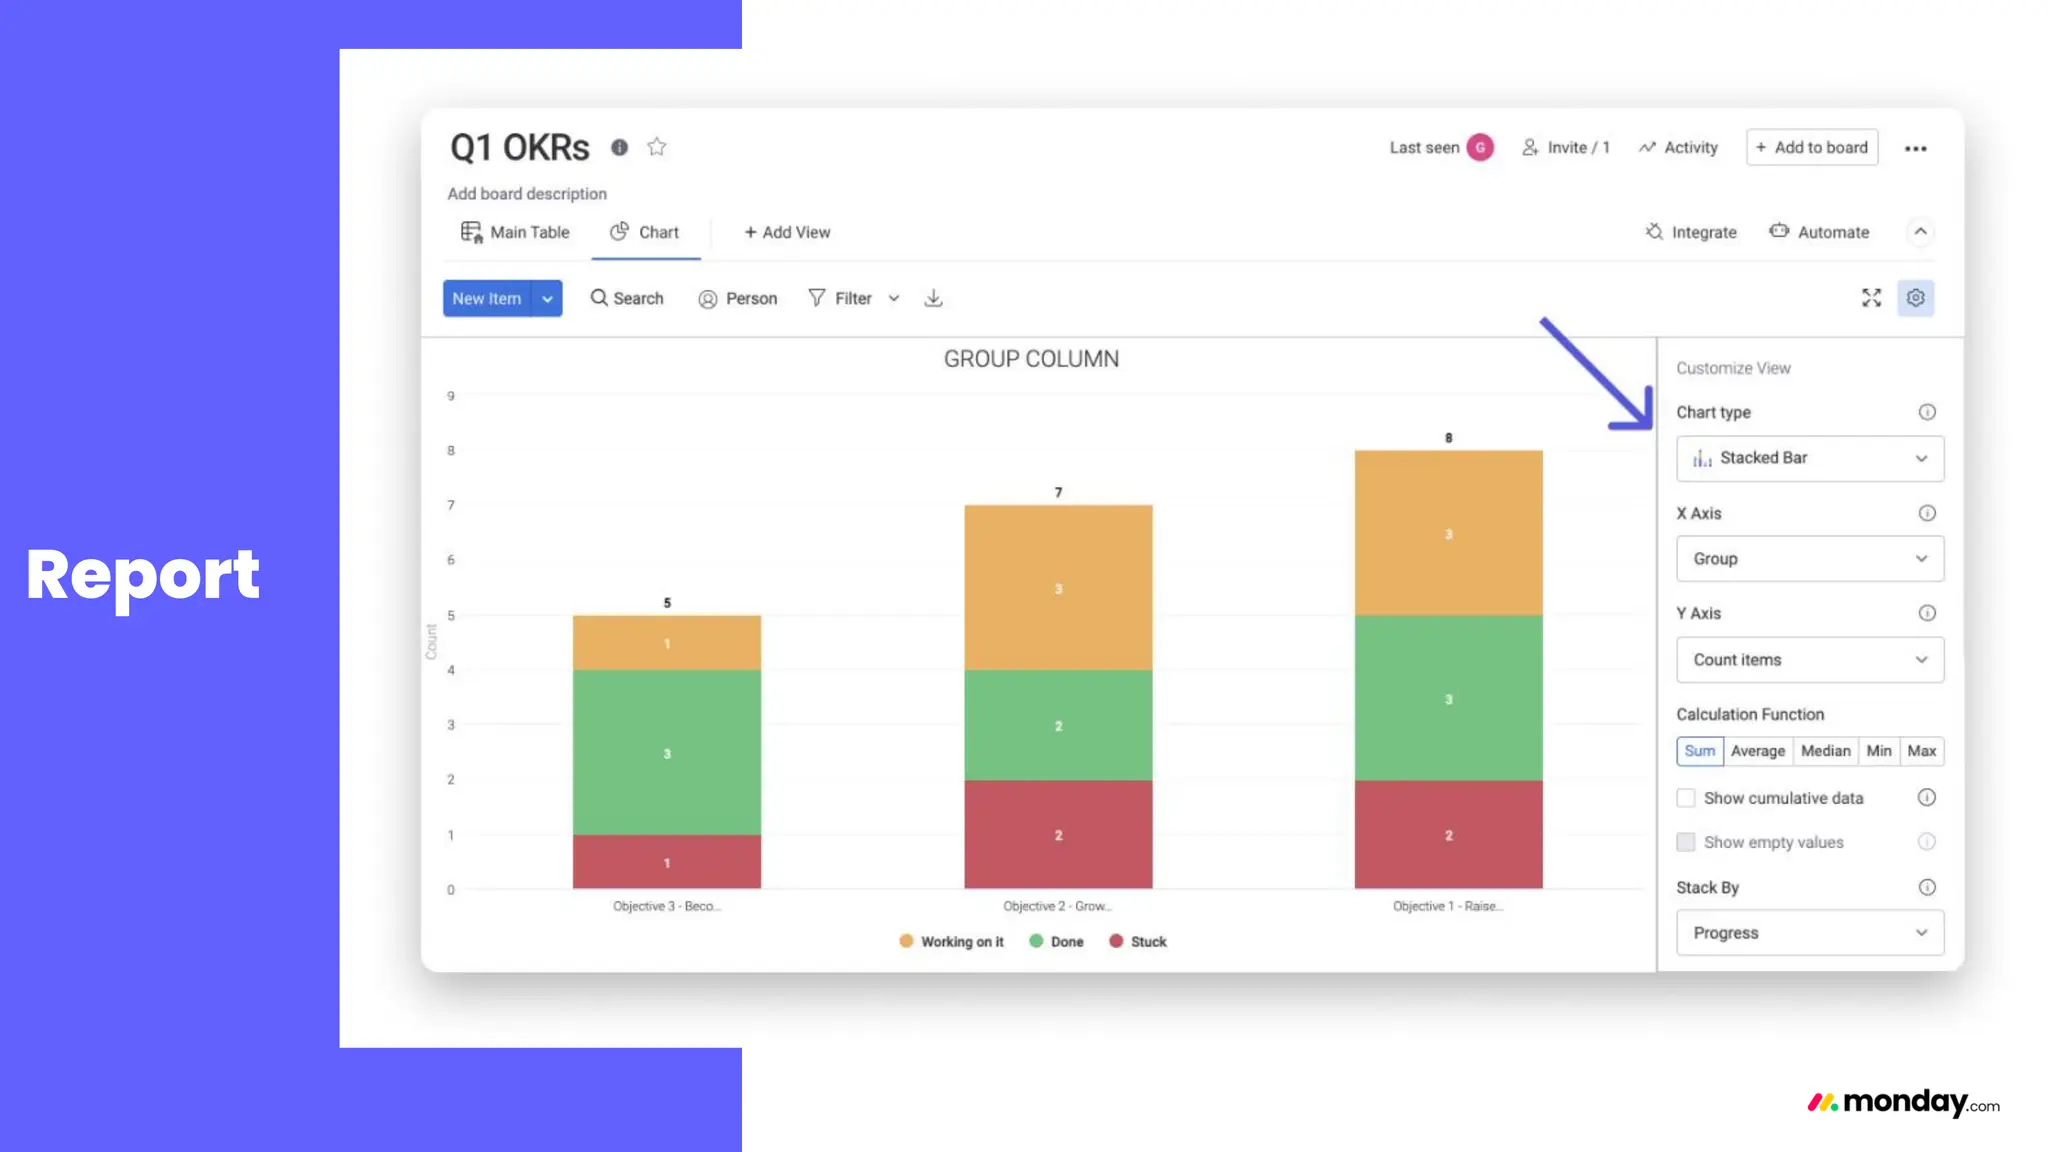2048x1152 pixels.
Task: Open the three-dots board options menu
Action: (1915, 148)
